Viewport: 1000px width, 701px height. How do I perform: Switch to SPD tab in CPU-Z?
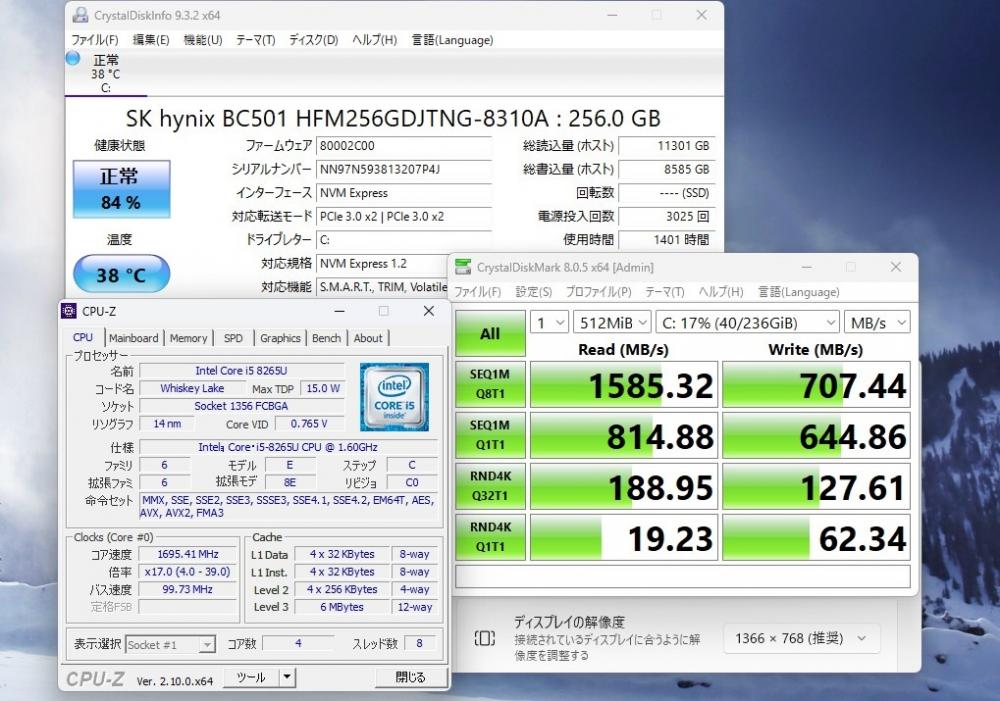[x=233, y=338]
